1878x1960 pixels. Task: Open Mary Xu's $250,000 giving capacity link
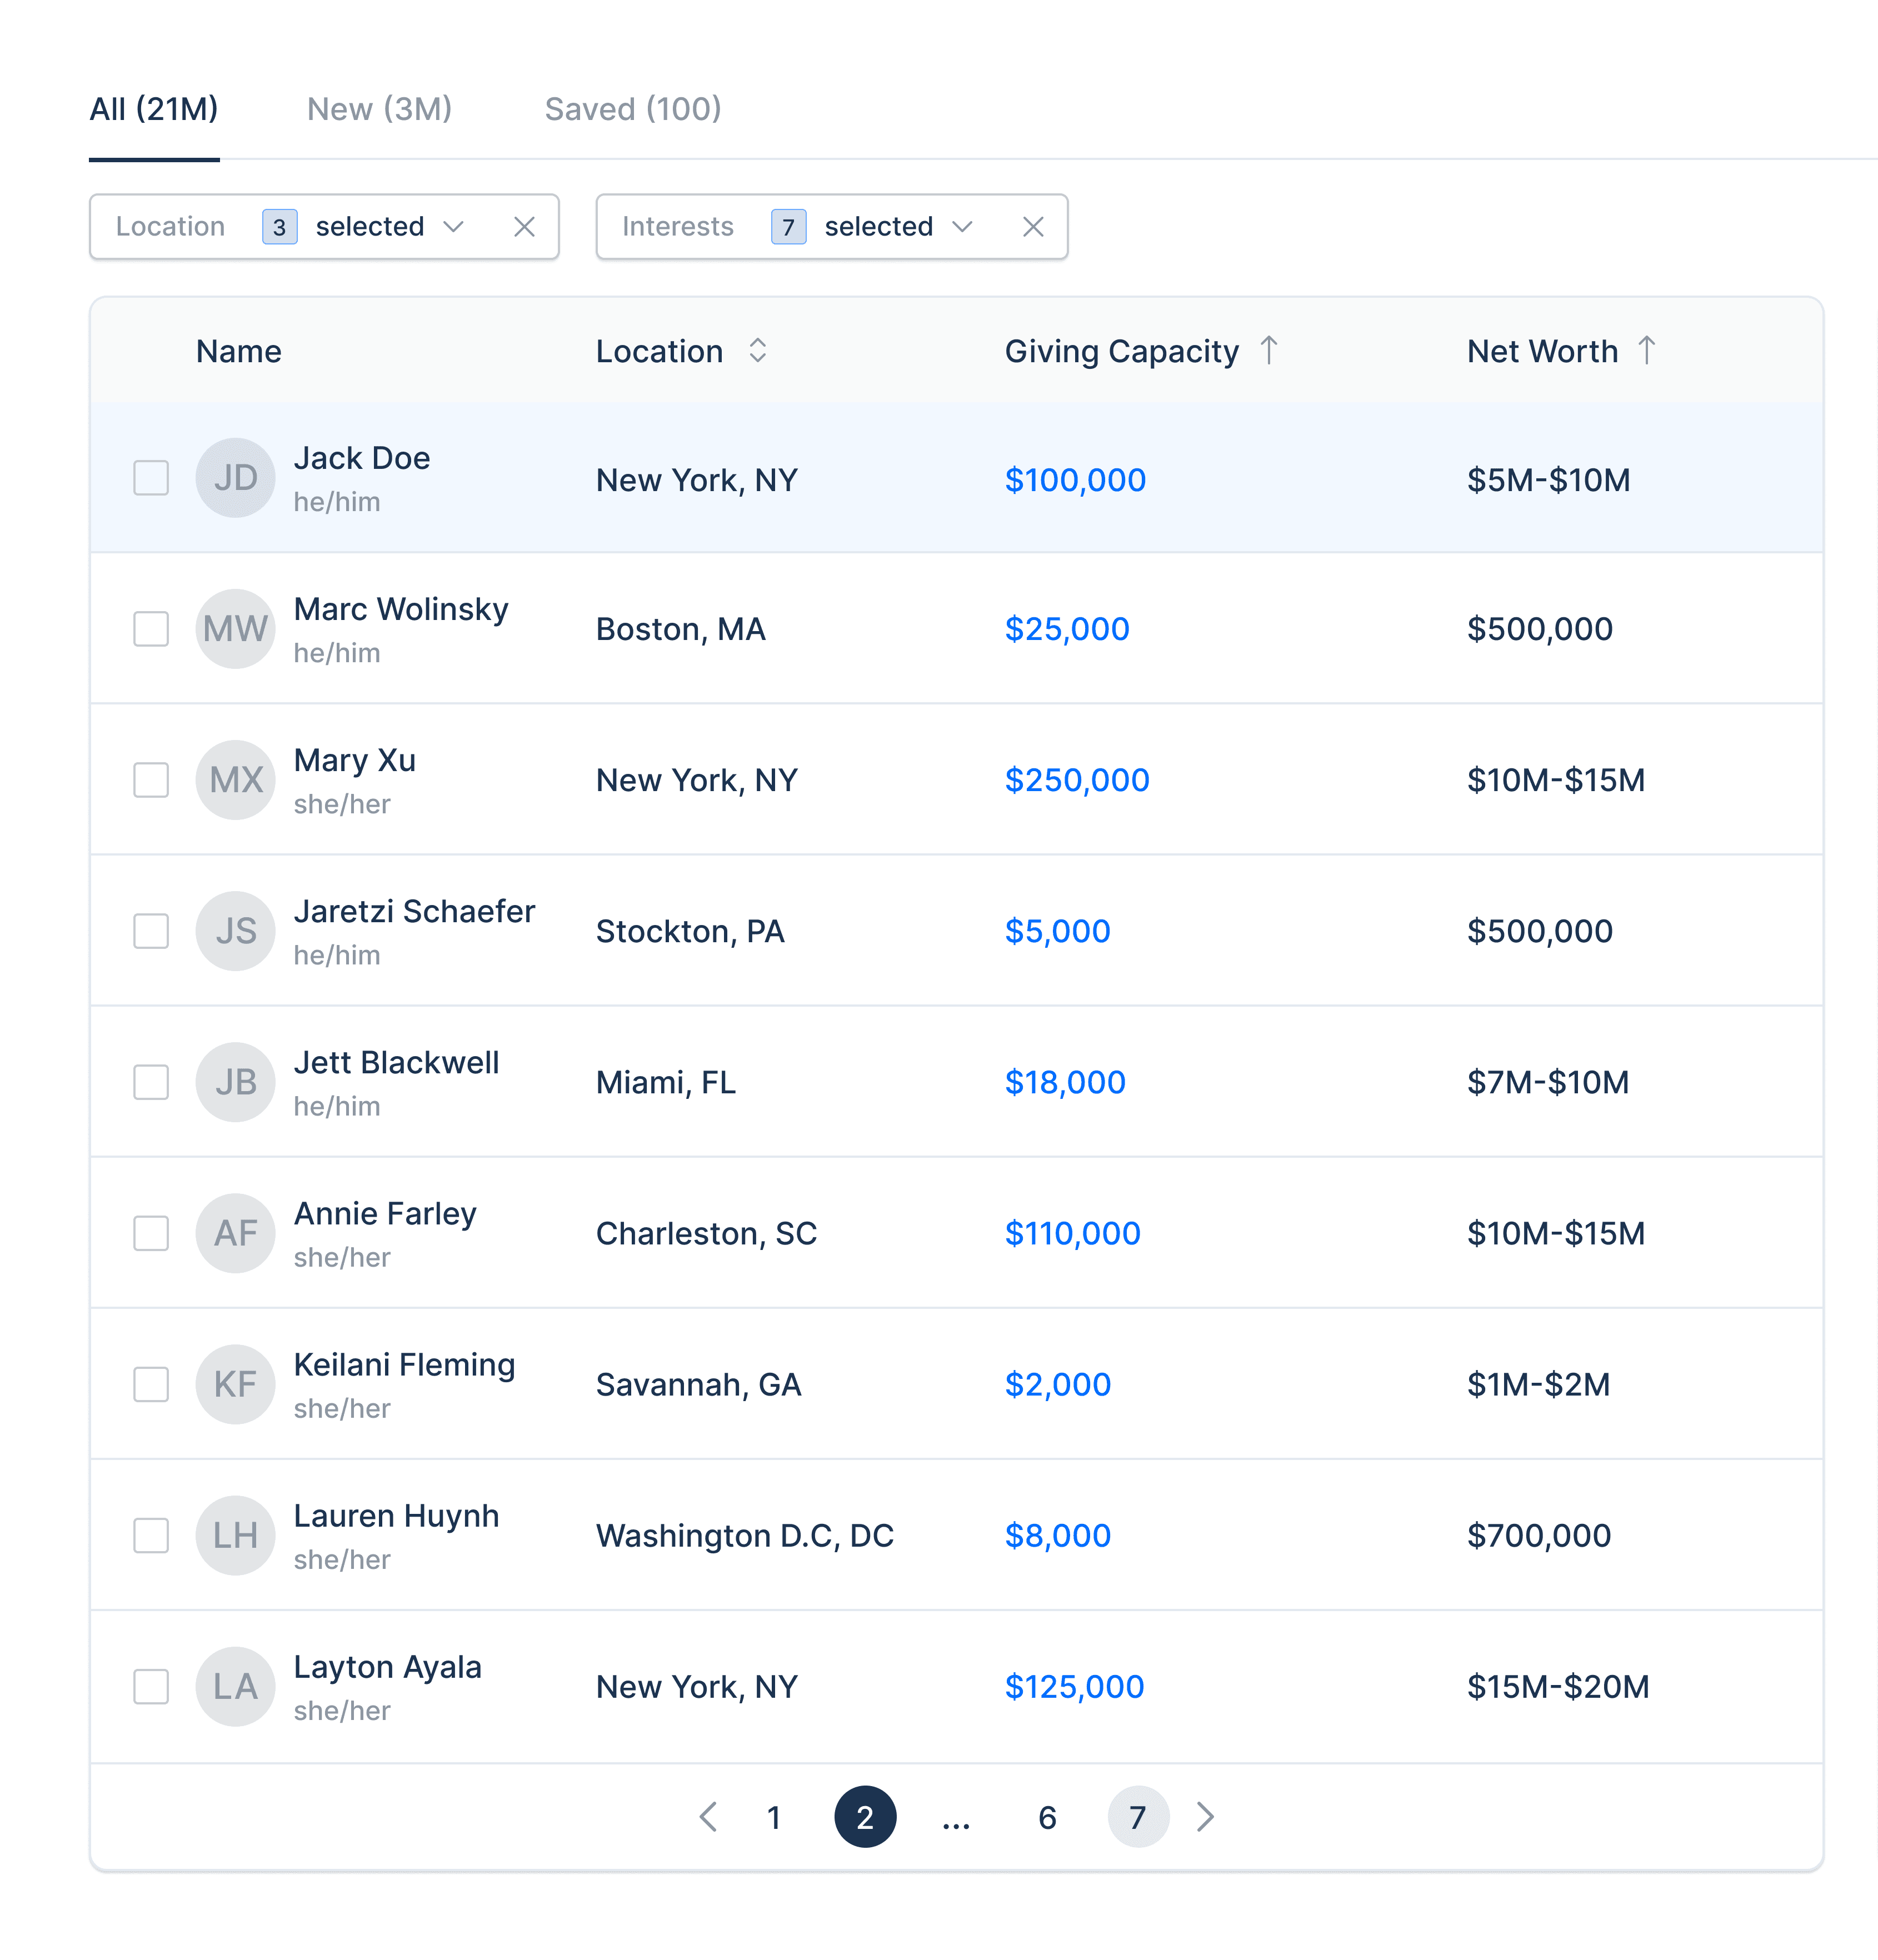[x=1076, y=780]
